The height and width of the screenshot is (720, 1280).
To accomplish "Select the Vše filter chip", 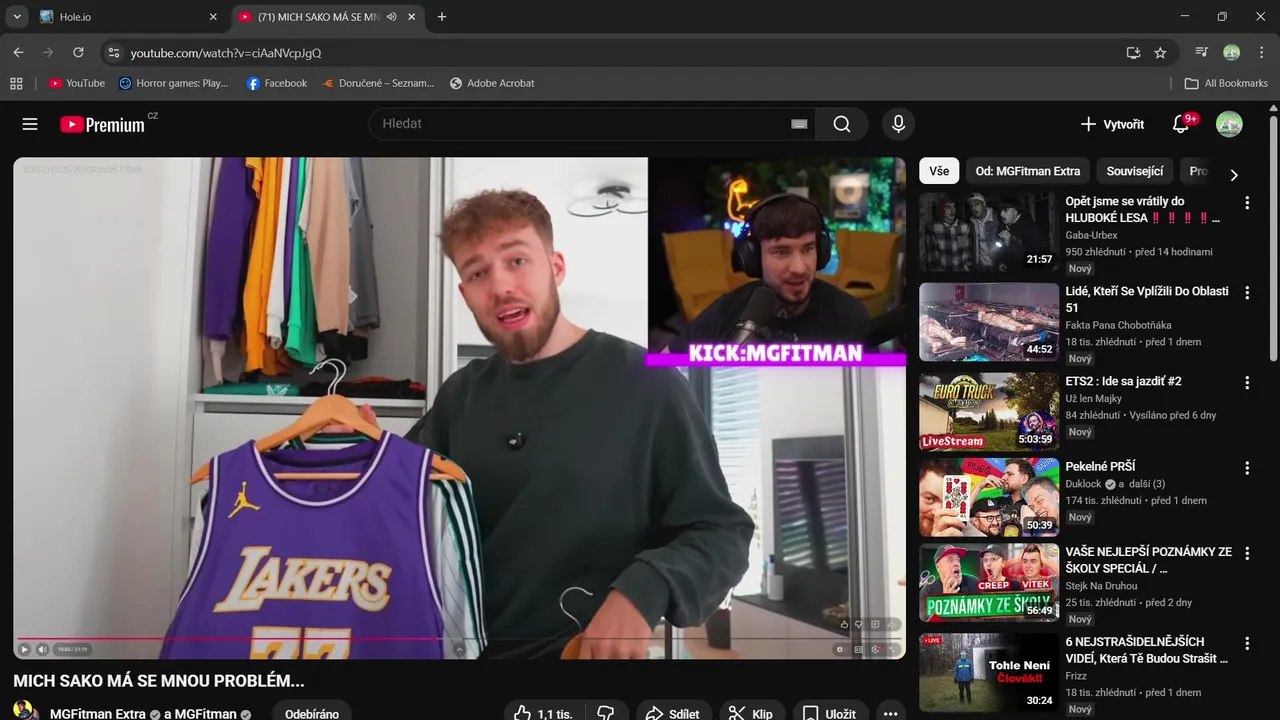I will click(x=939, y=171).
